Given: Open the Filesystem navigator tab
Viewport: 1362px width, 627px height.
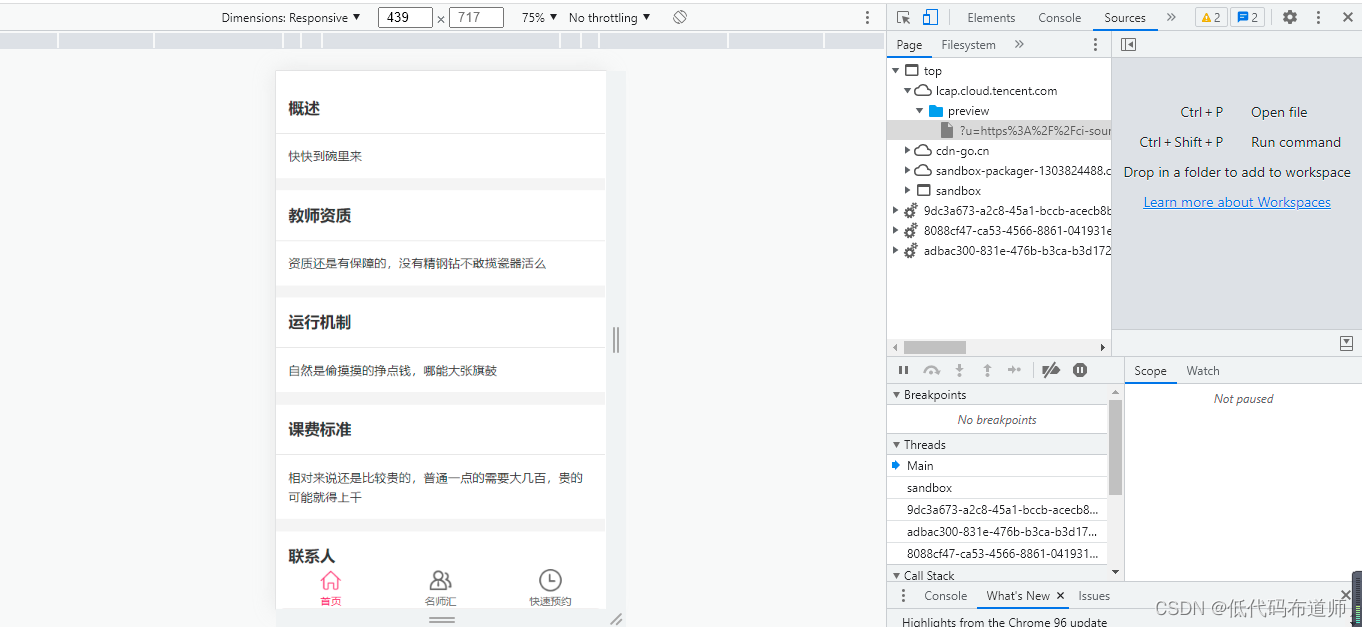Looking at the screenshot, I should pyautogui.click(x=968, y=44).
